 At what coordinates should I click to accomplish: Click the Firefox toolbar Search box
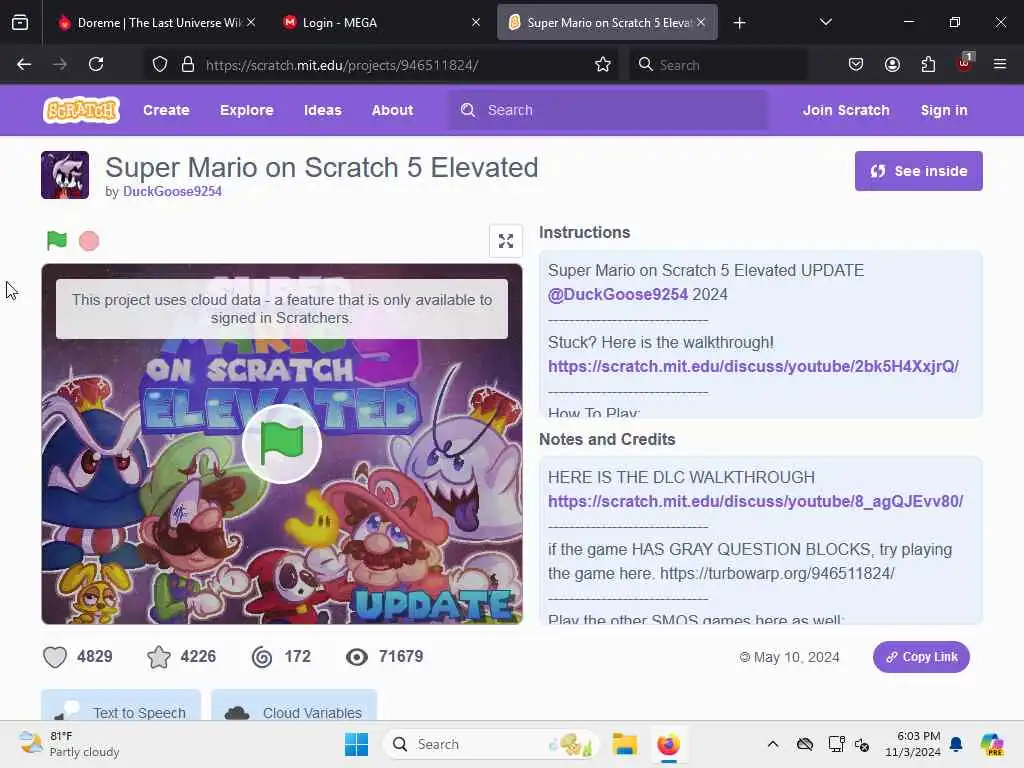click(718, 65)
